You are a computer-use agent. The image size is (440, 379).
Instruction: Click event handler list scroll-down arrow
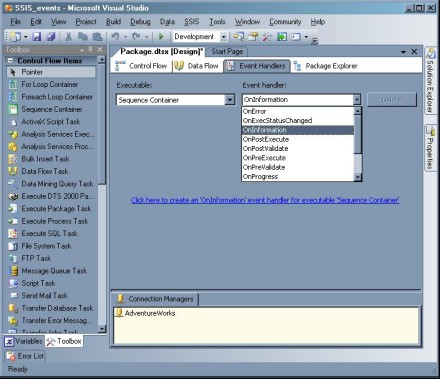coord(357,177)
